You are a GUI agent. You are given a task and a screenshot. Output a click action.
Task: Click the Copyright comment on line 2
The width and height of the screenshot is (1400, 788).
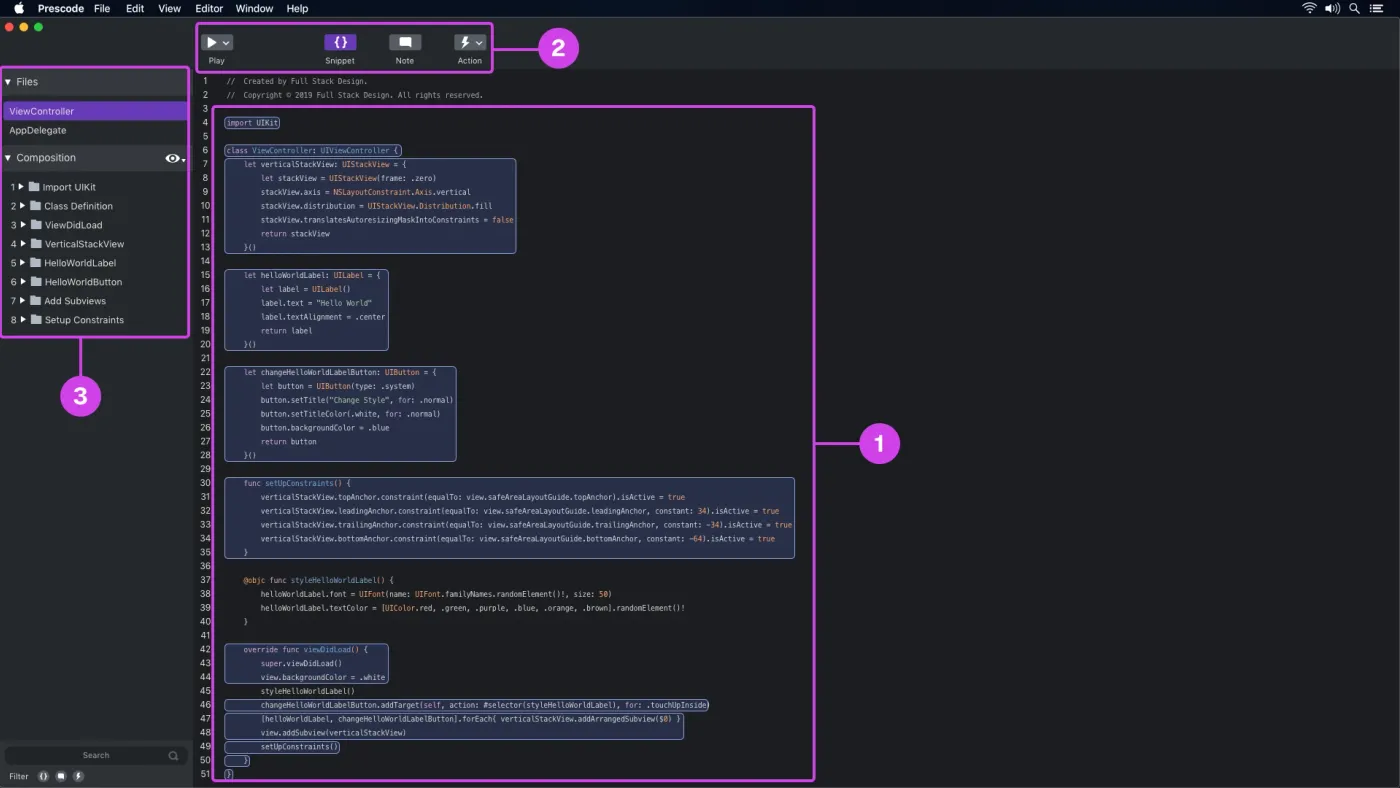[x=355, y=96]
